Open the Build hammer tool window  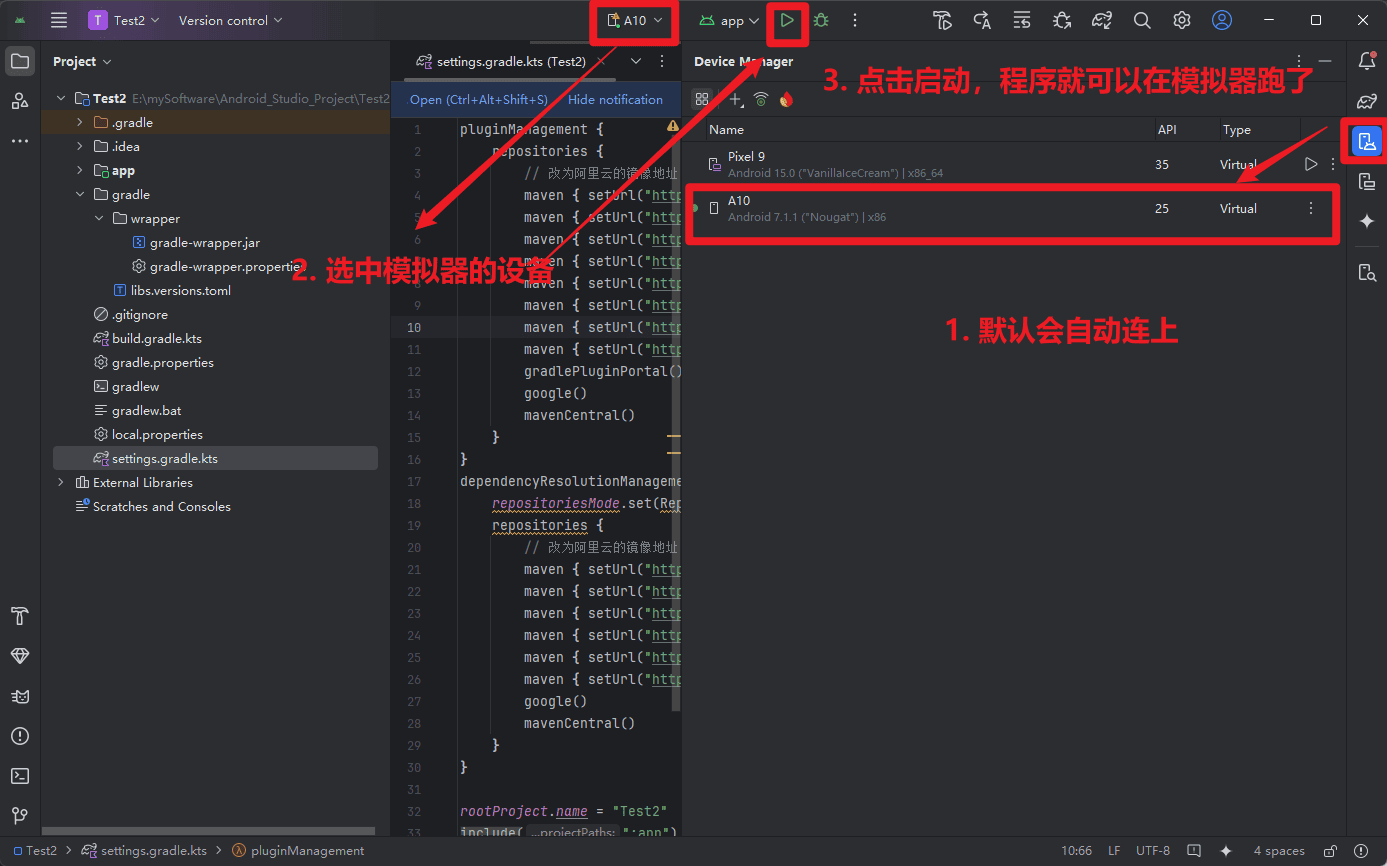[x=19, y=614]
